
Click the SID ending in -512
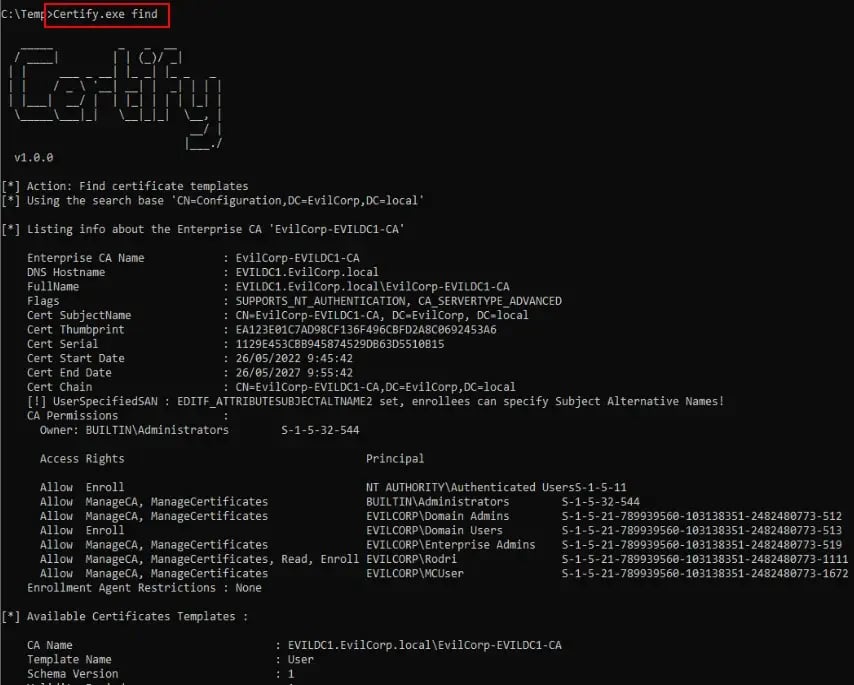[x=702, y=516]
